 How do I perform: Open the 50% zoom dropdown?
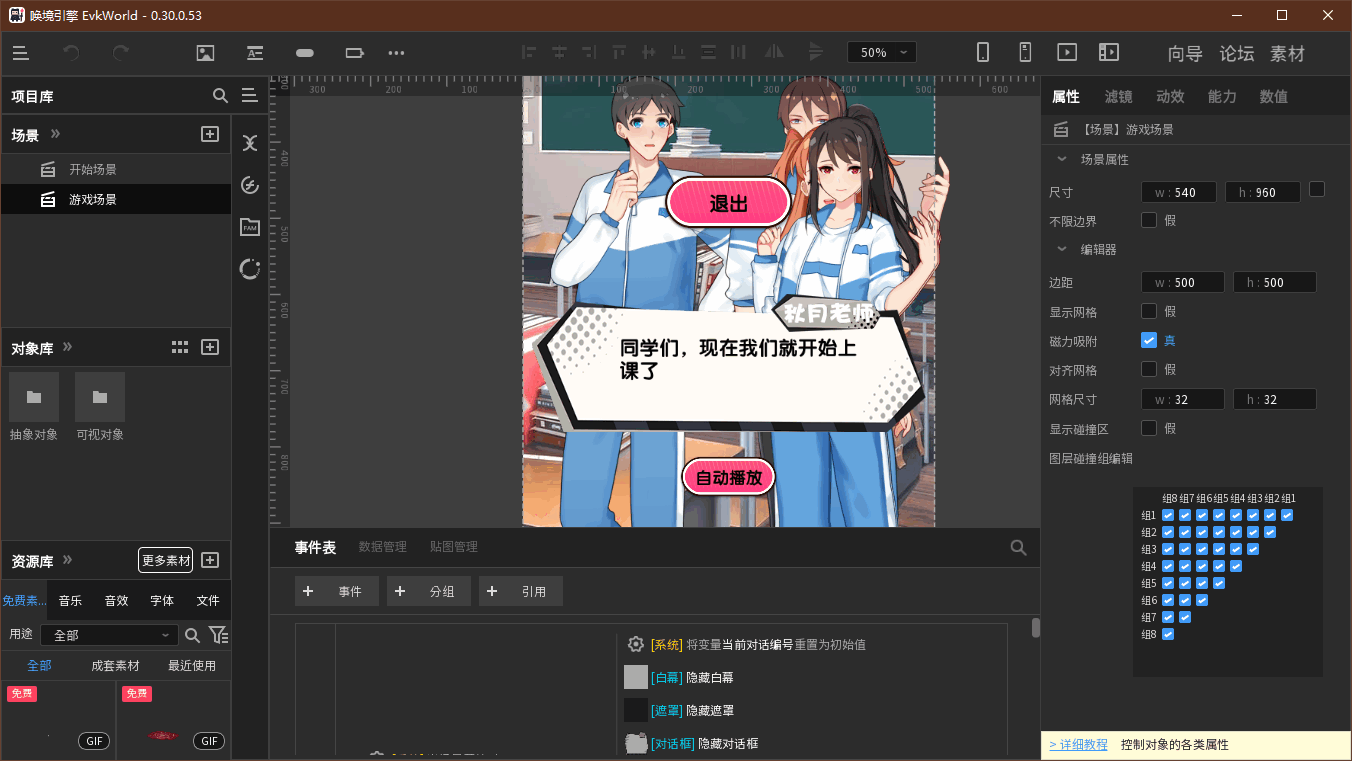coord(881,51)
